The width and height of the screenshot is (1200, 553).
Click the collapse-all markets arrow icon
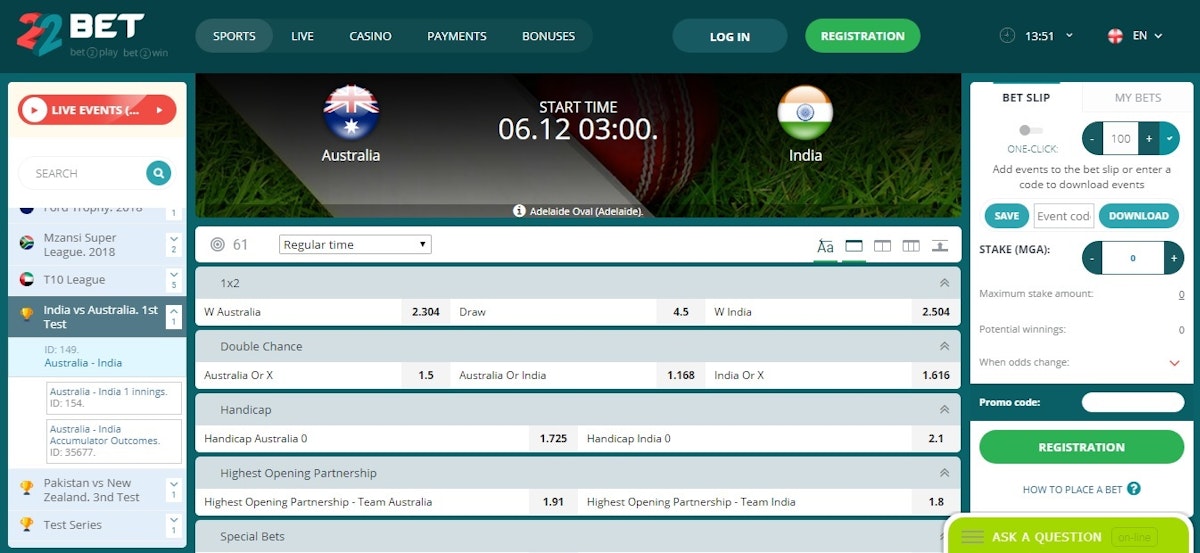(939, 245)
